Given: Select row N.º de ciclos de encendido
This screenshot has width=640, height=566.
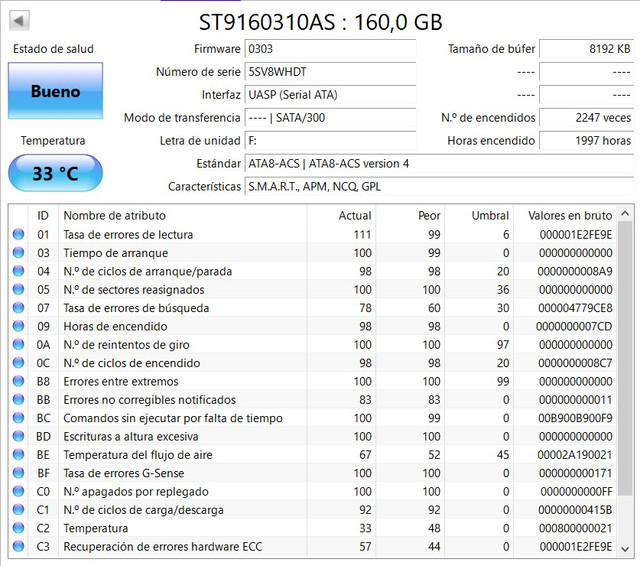Looking at the screenshot, I should [313, 363].
